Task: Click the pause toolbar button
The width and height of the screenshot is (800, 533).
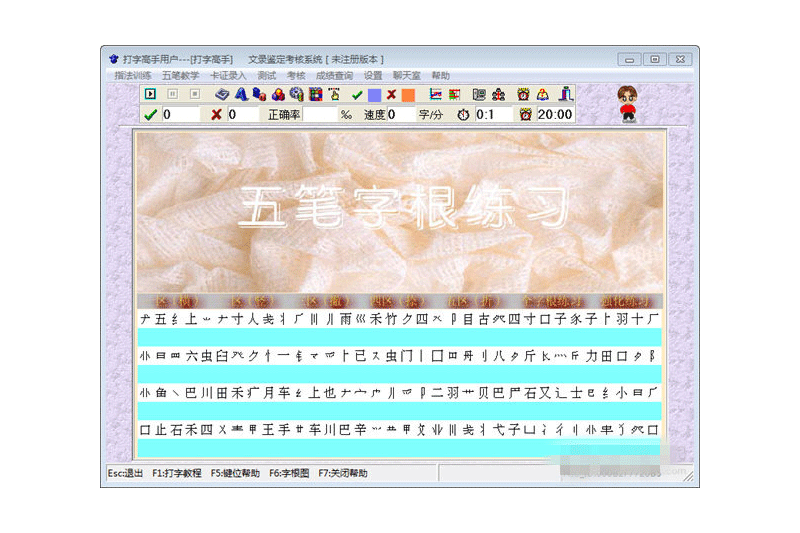Action: pyautogui.click(x=172, y=94)
